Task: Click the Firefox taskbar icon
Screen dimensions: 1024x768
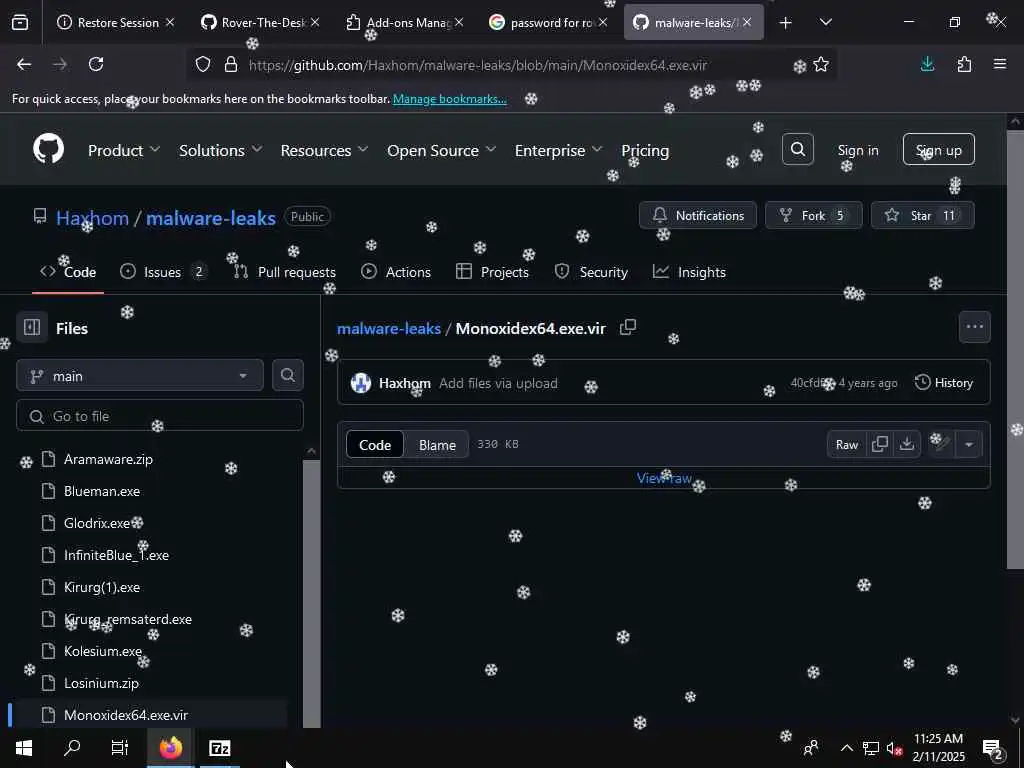Action: click(170, 748)
